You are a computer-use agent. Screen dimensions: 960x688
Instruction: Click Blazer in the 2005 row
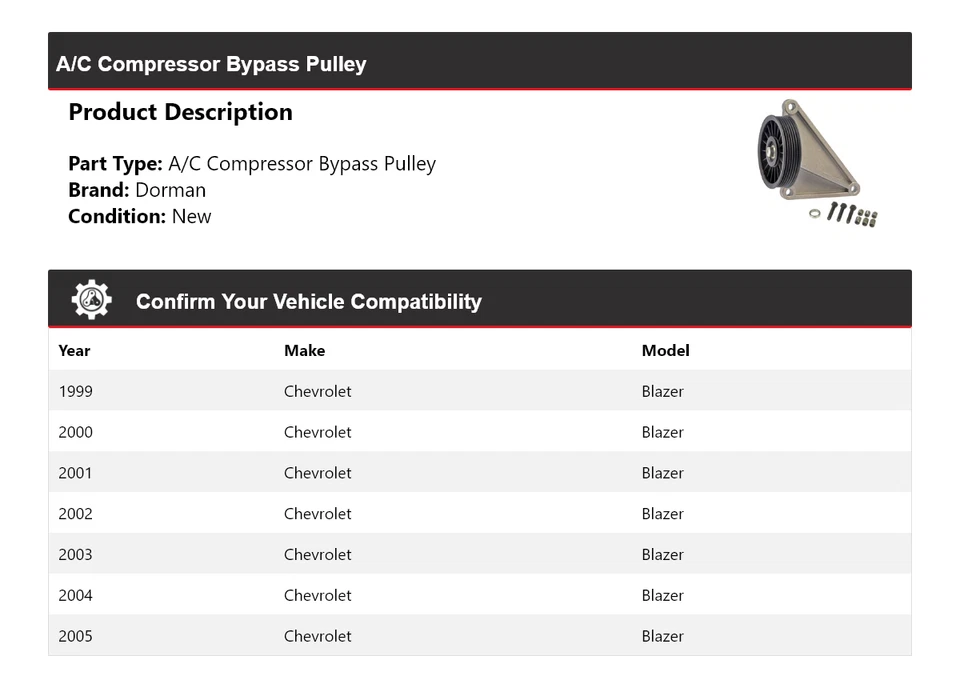coord(662,636)
